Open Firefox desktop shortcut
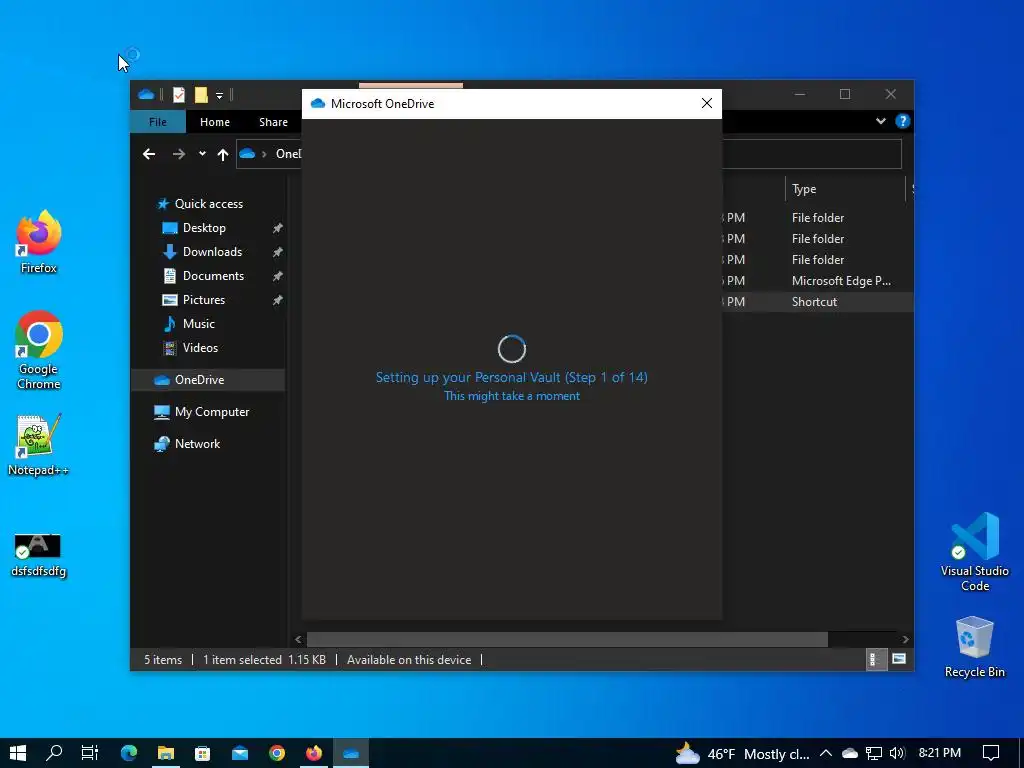 (x=39, y=242)
